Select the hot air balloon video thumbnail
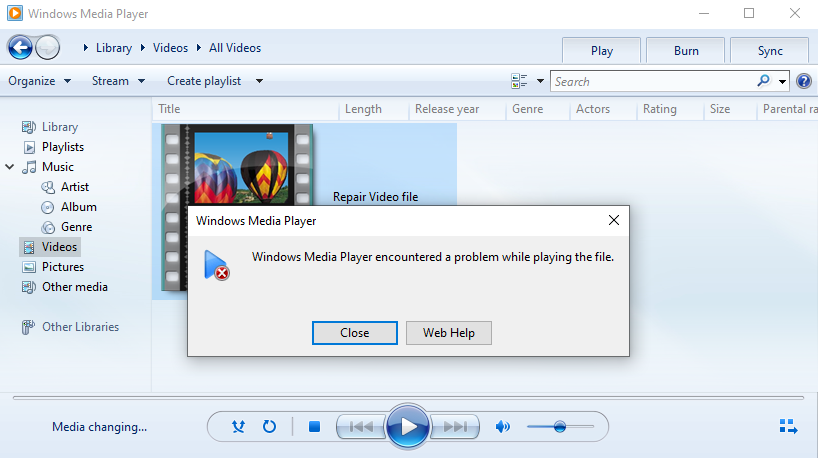Image resolution: width=818 pixels, height=458 pixels. [x=237, y=165]
